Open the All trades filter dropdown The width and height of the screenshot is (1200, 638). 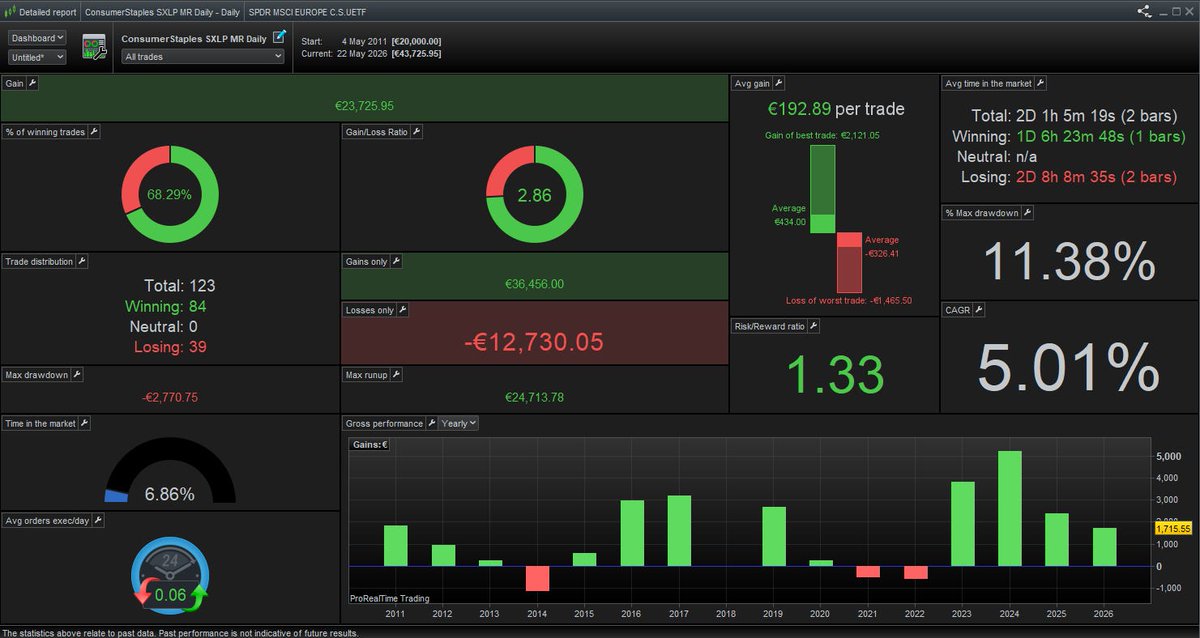click(x=203, y=57)
